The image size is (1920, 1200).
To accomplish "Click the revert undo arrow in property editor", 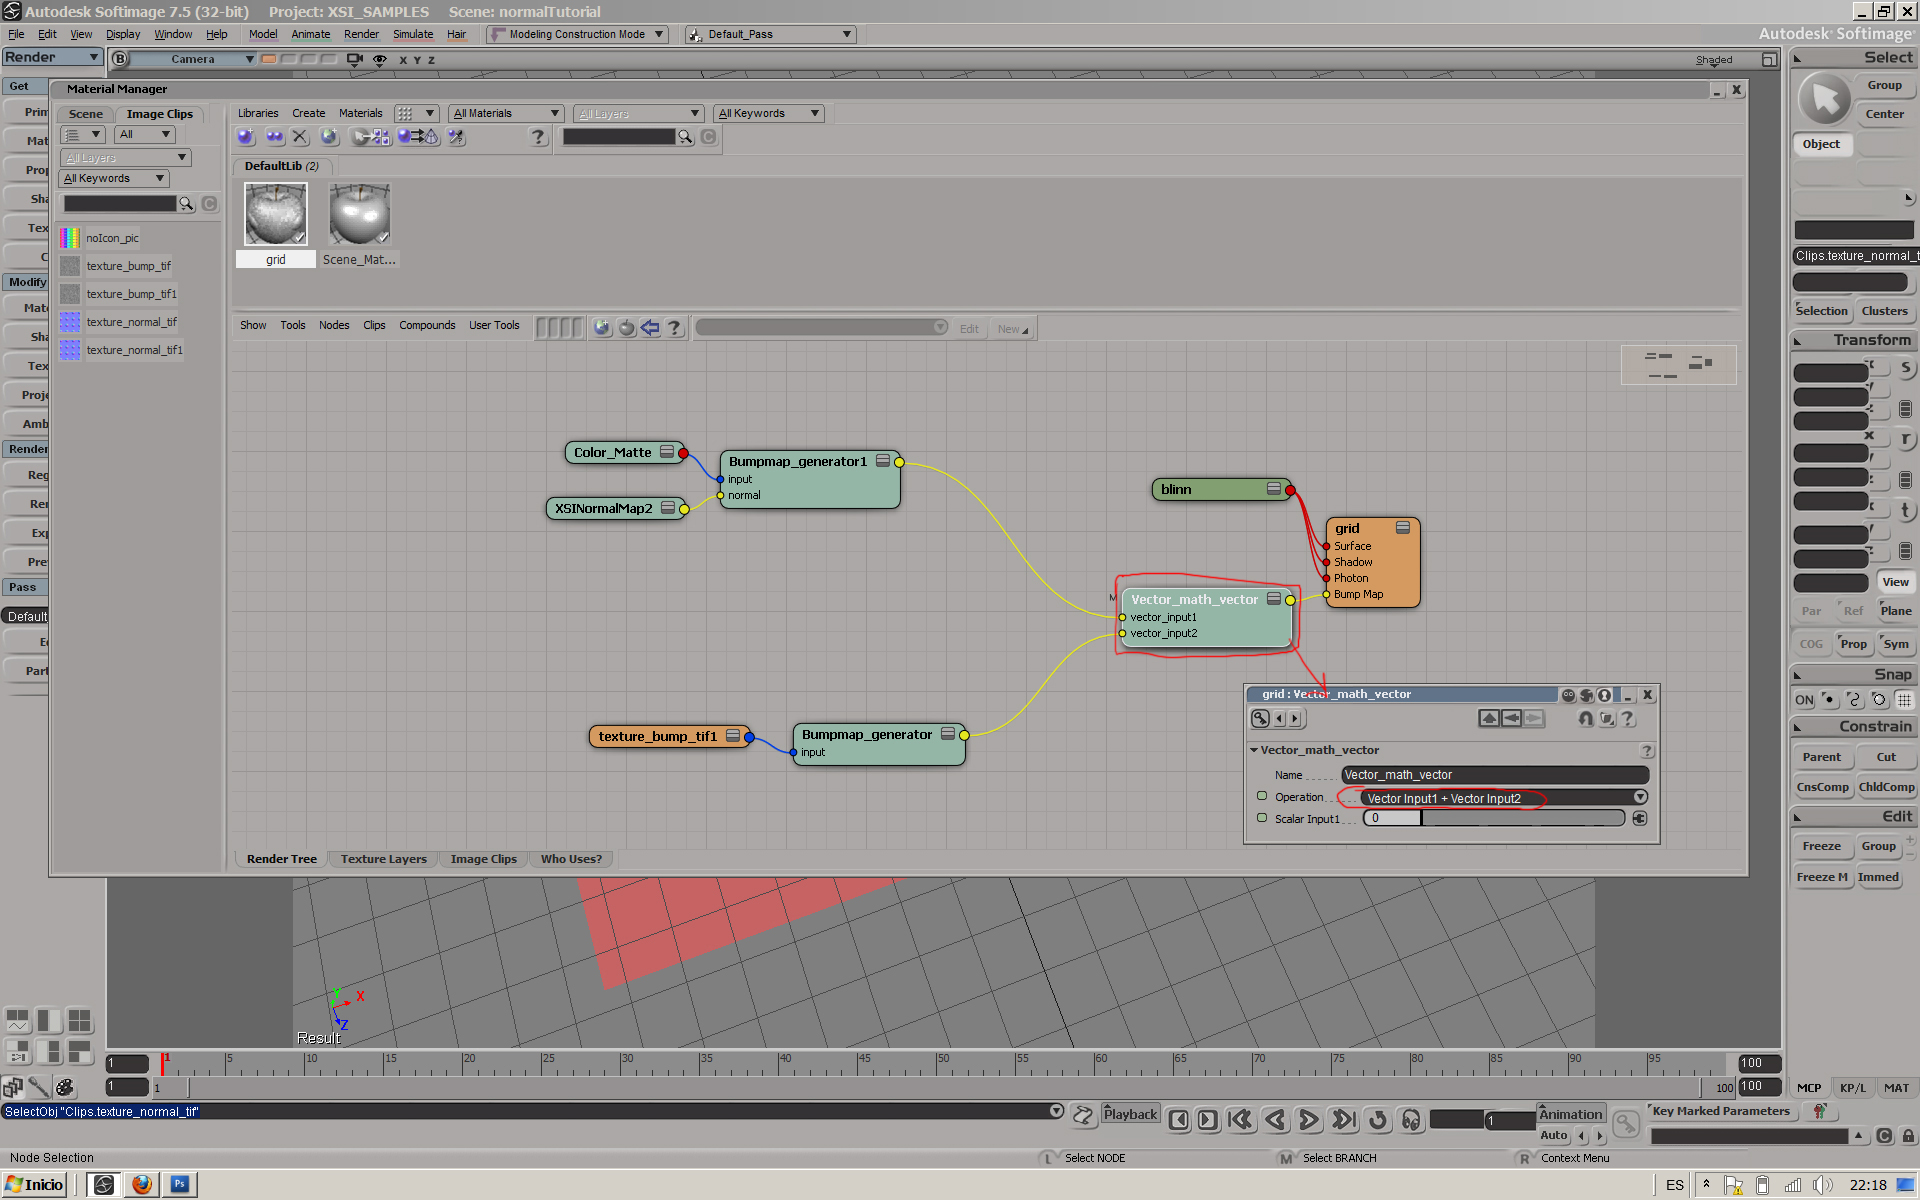I will tap(1585, 718).
